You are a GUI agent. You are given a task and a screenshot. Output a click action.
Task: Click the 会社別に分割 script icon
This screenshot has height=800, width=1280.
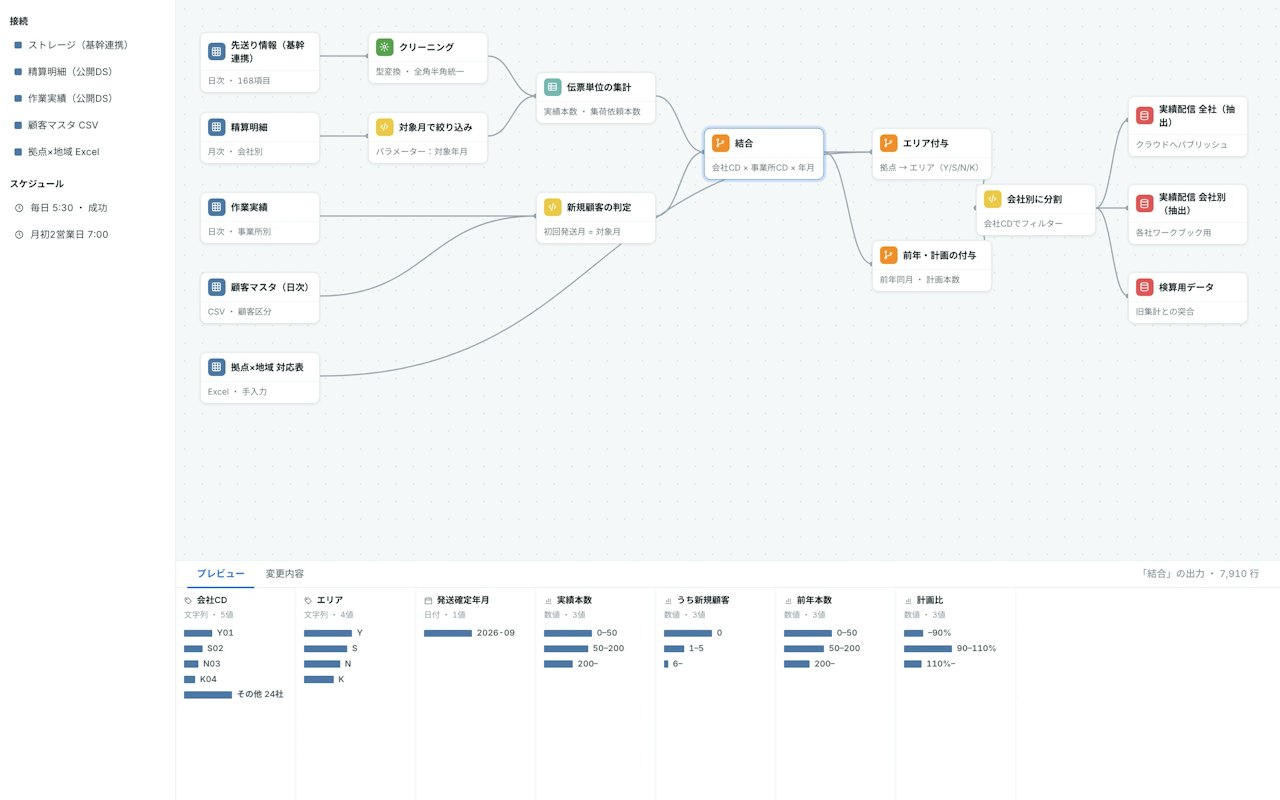click(x=992, y=199)
